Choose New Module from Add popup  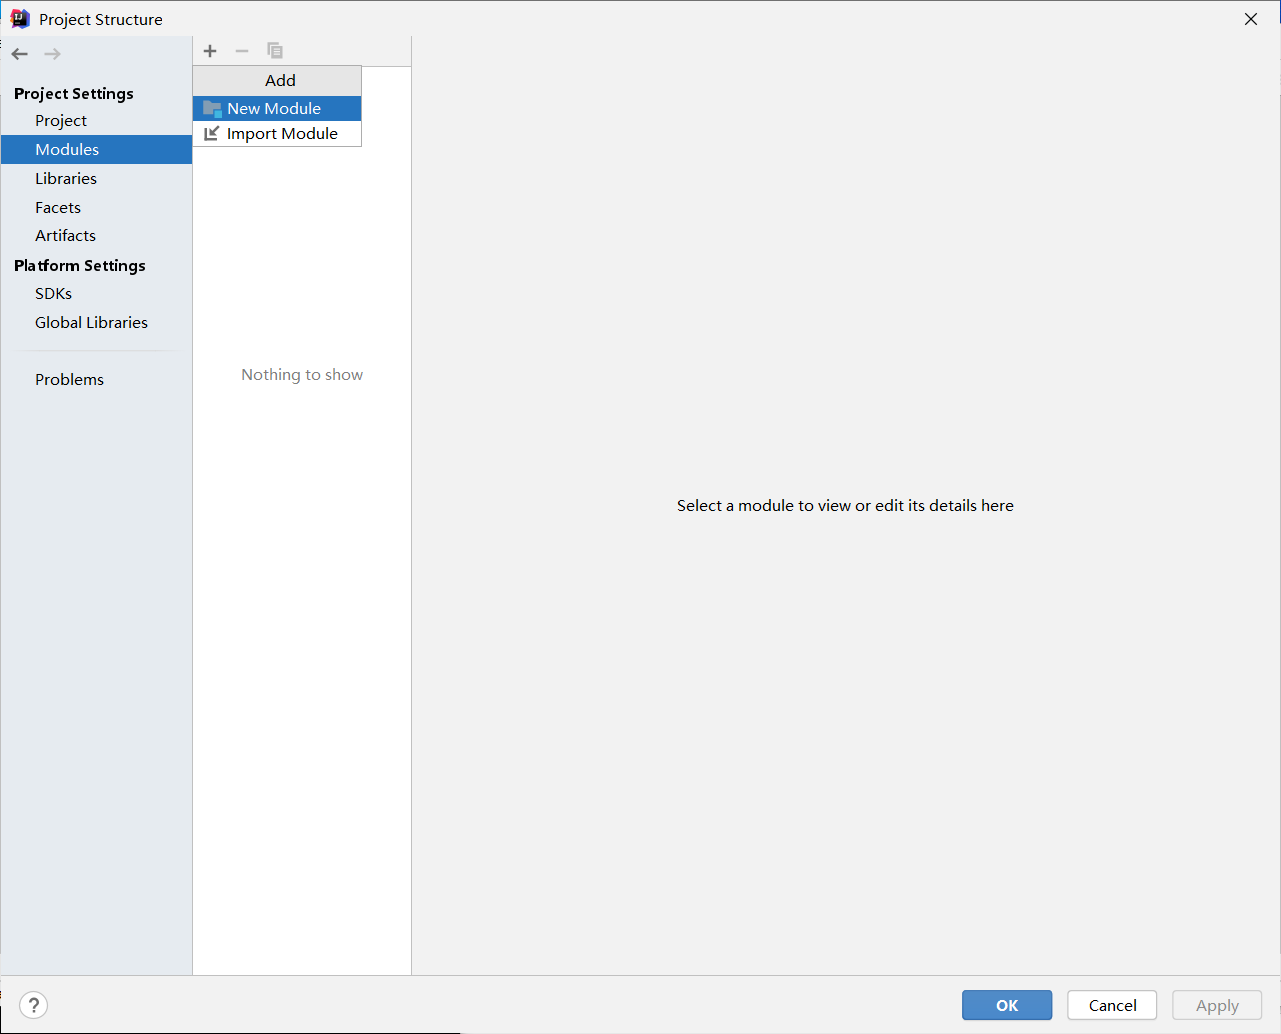[277, 108]
